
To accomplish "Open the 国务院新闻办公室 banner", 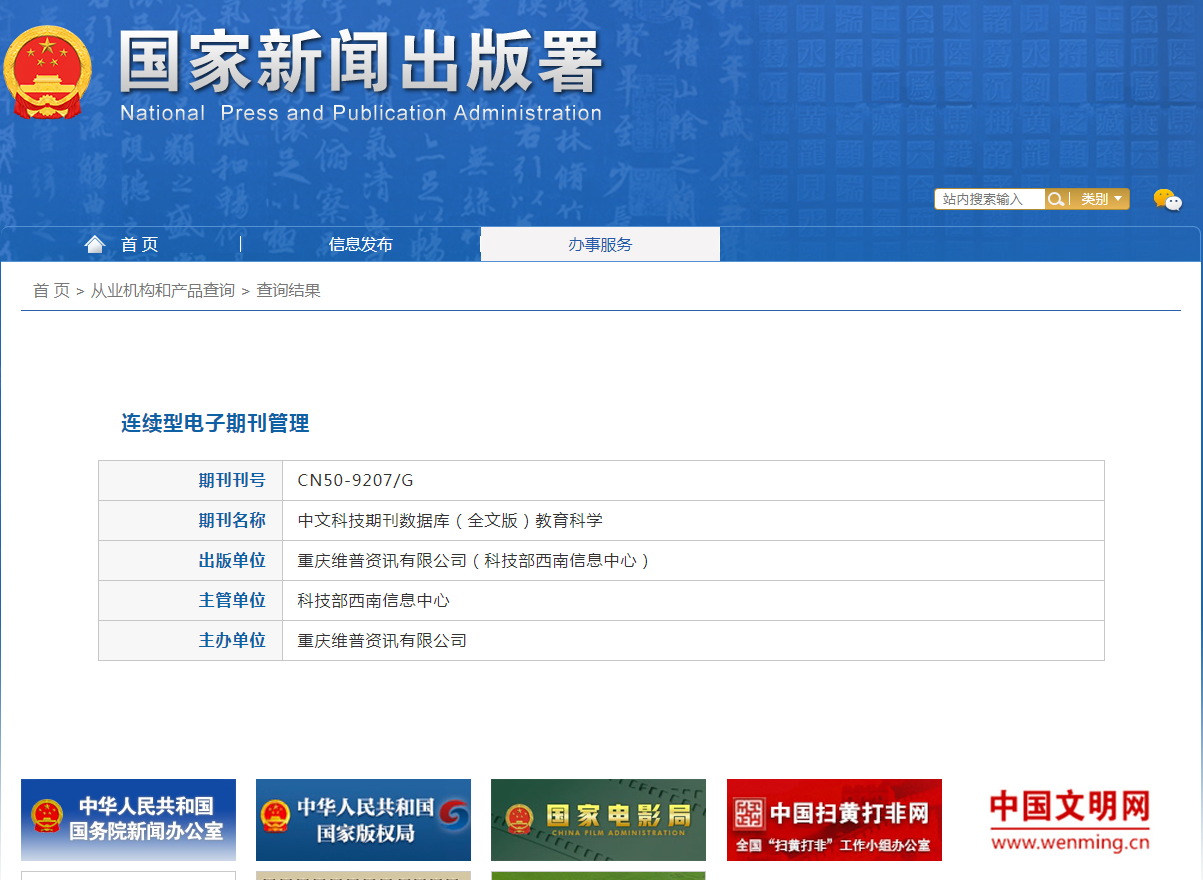I will pos(128,820).
